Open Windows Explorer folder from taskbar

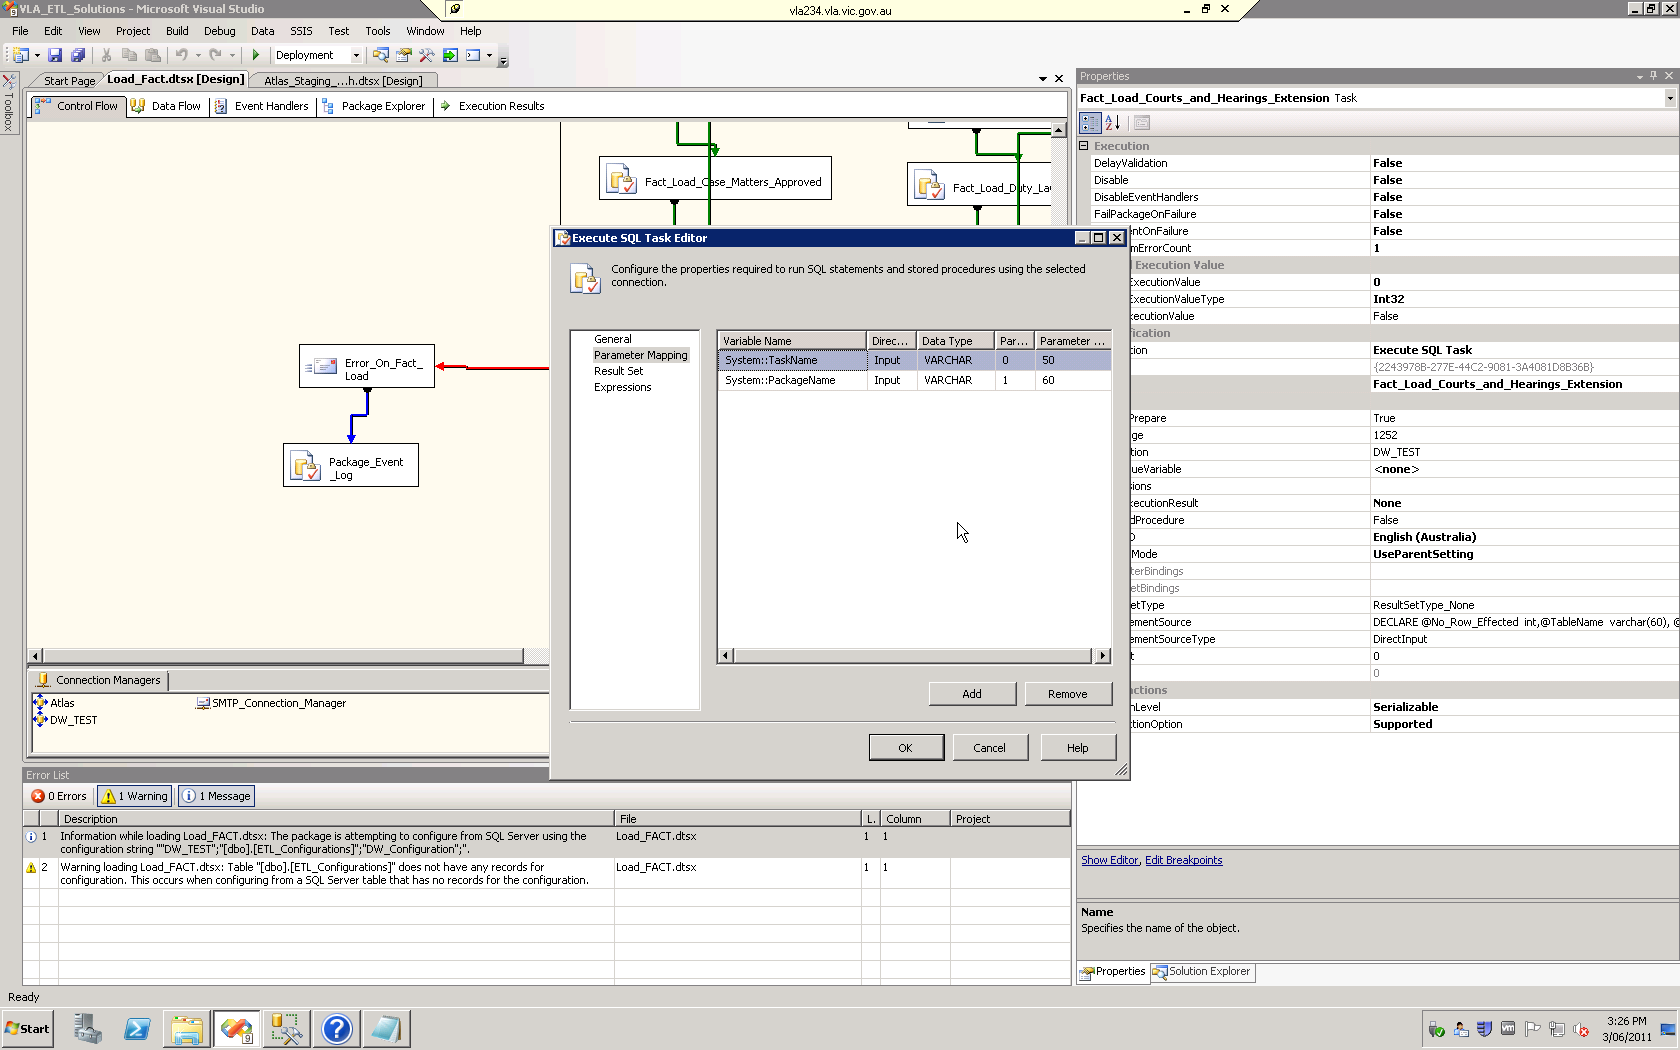[187, 1029]
